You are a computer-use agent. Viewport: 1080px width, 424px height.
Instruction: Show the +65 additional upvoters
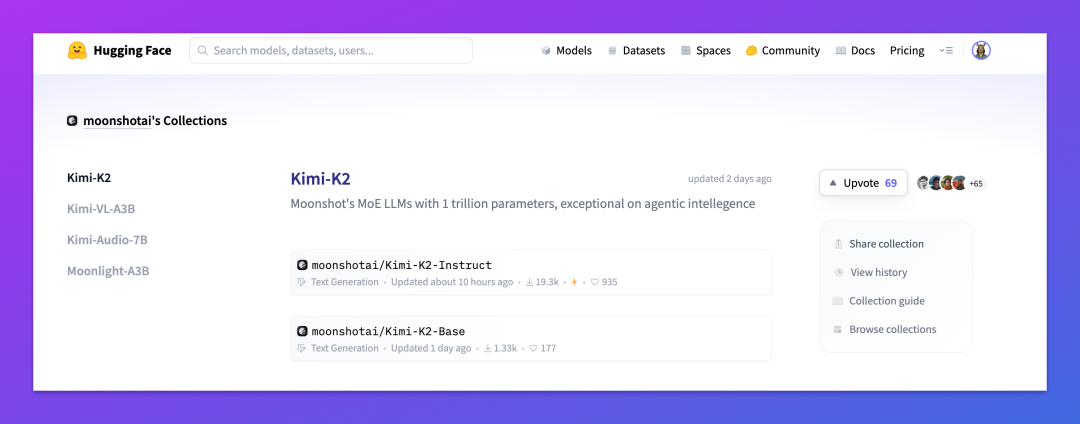[x=976, y=183]
